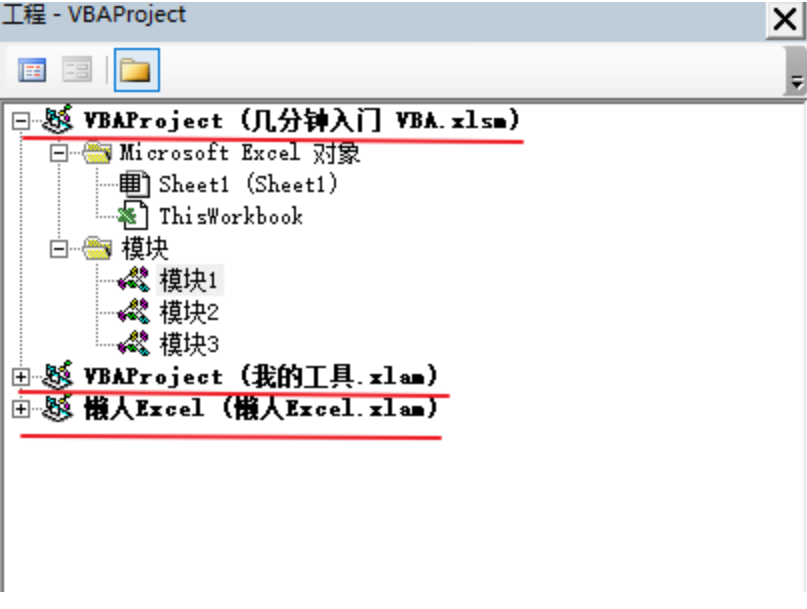807x609 pixels.
Task: Select VBAProject (几分钟入门 VBA.xlsm) label
Action: [x=302, y=120]
